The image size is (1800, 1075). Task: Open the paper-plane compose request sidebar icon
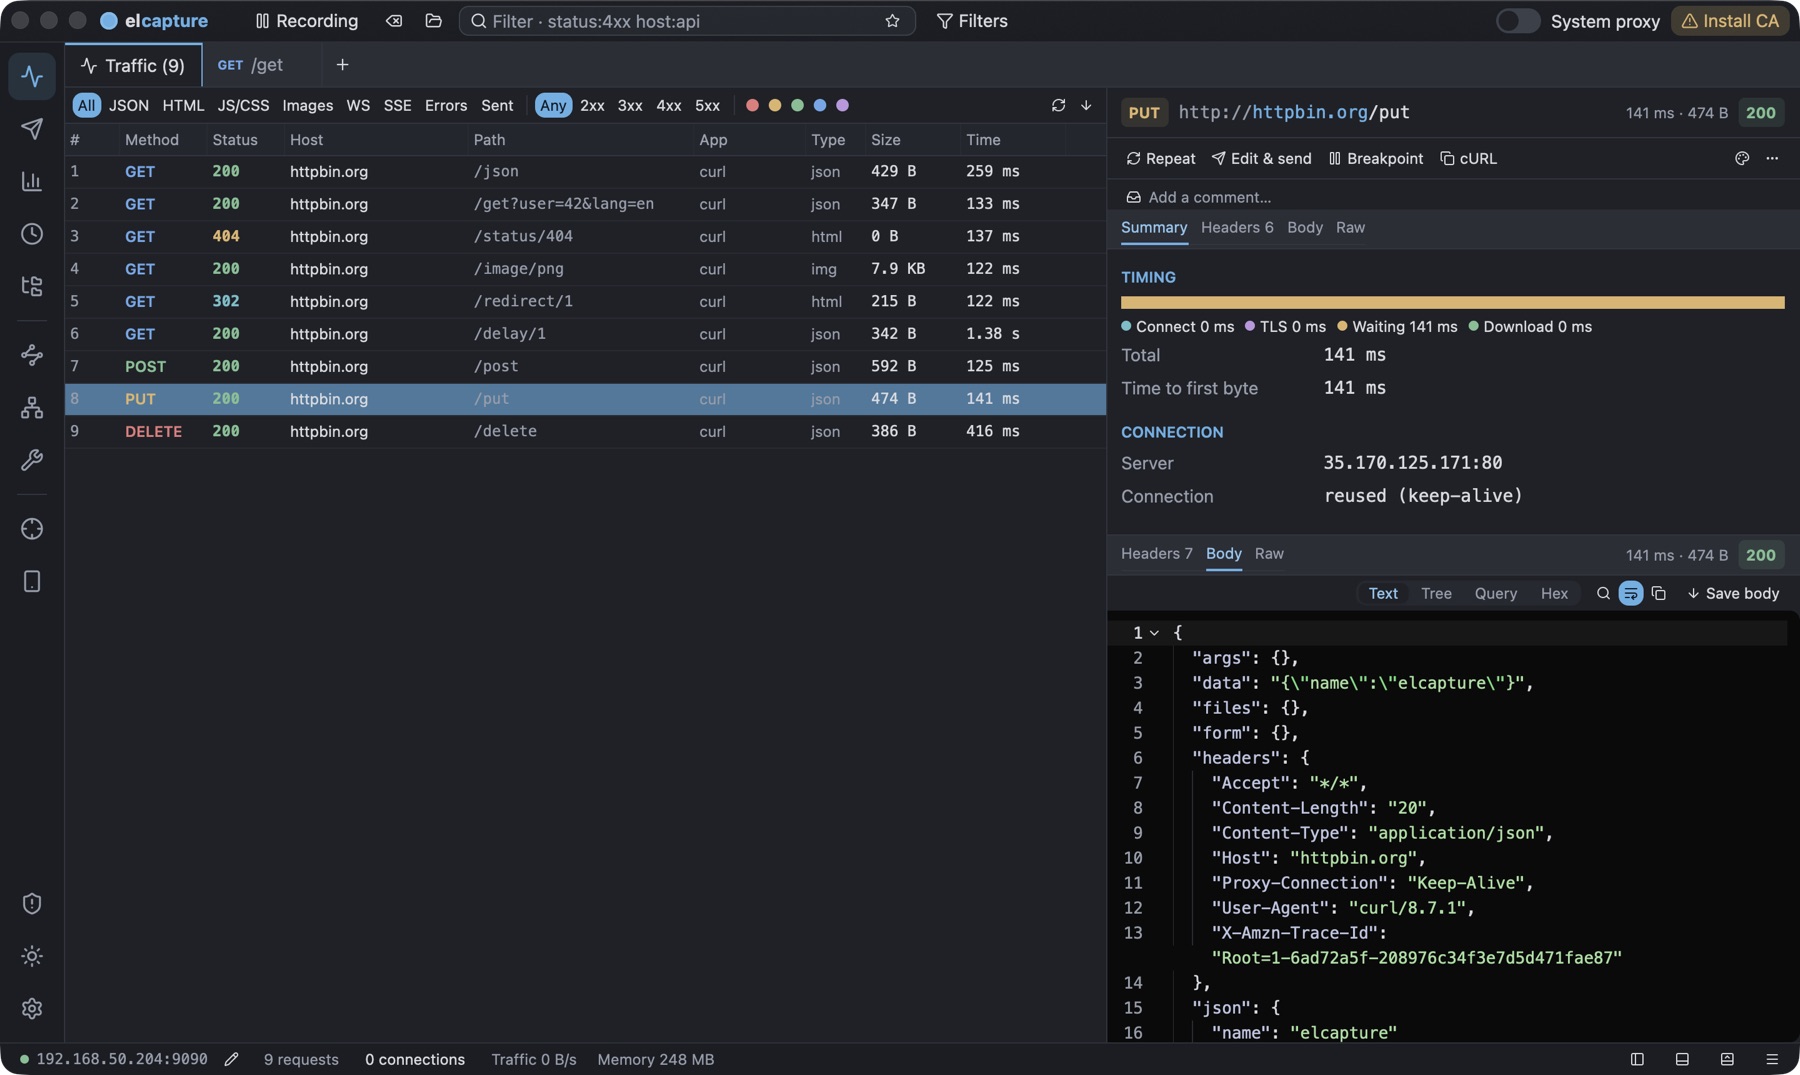pos(32,129)
